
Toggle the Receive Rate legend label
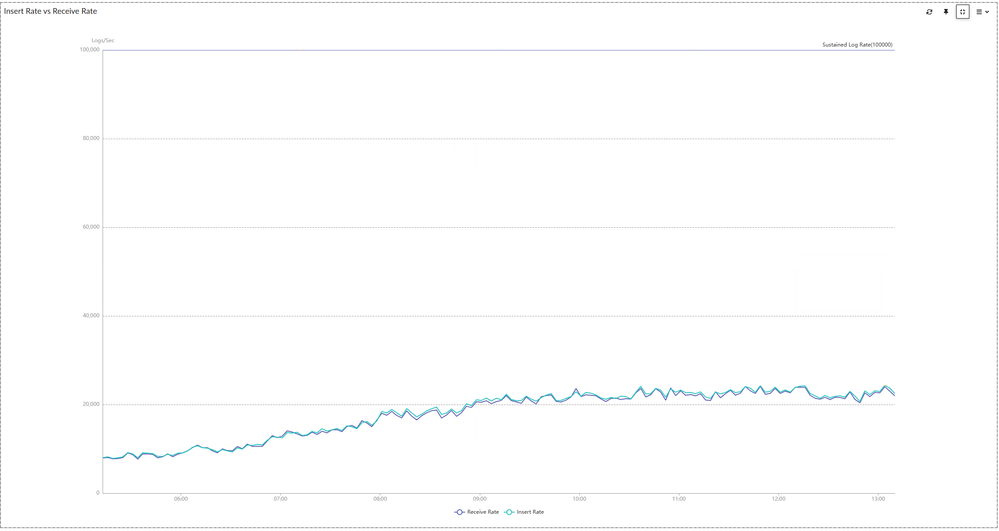pos(483,512)
